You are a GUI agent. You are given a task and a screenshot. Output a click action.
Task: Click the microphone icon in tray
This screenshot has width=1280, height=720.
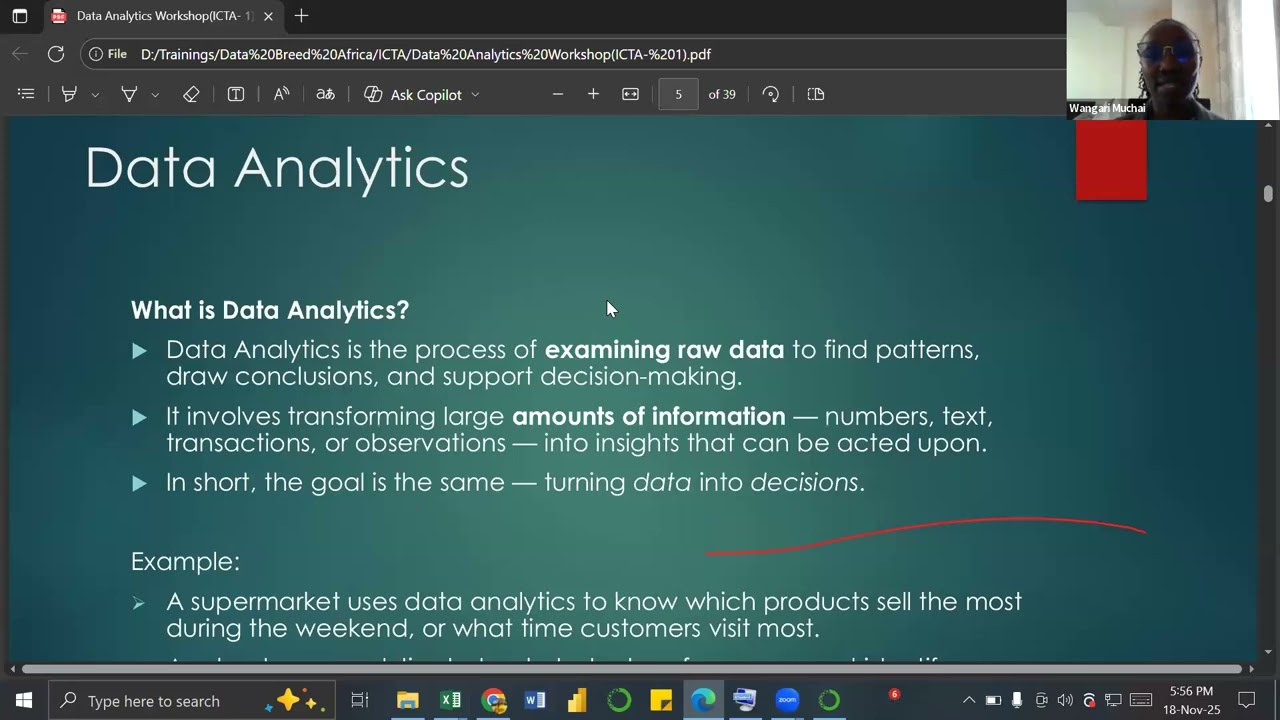point(1017,700)
